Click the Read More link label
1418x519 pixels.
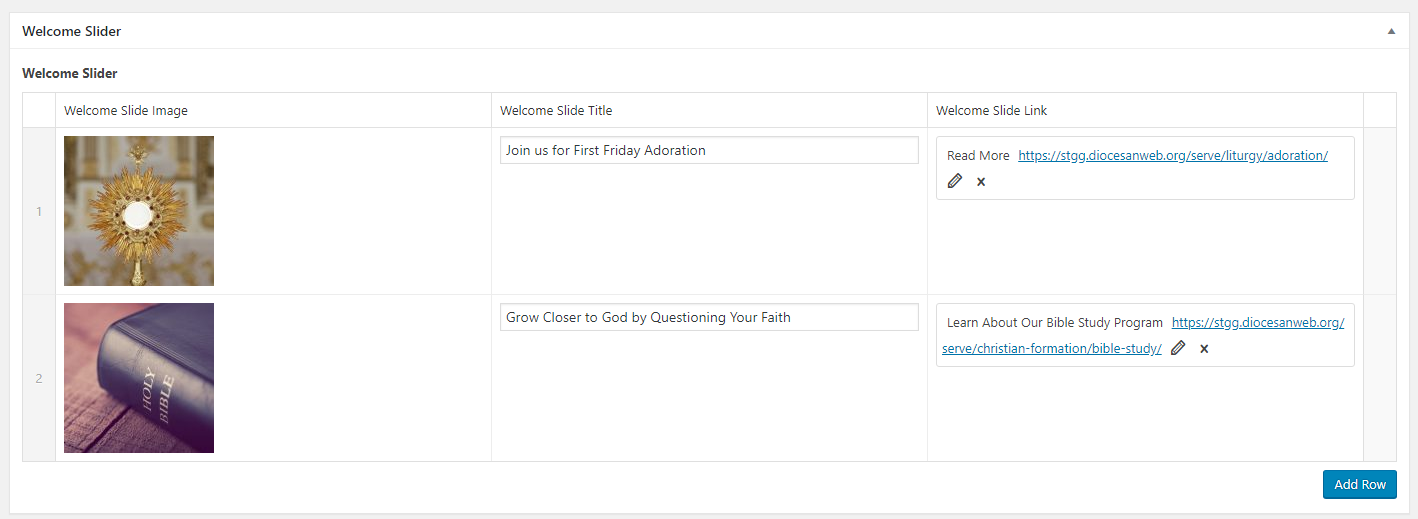pyautogui.click(x=978, y=156)
